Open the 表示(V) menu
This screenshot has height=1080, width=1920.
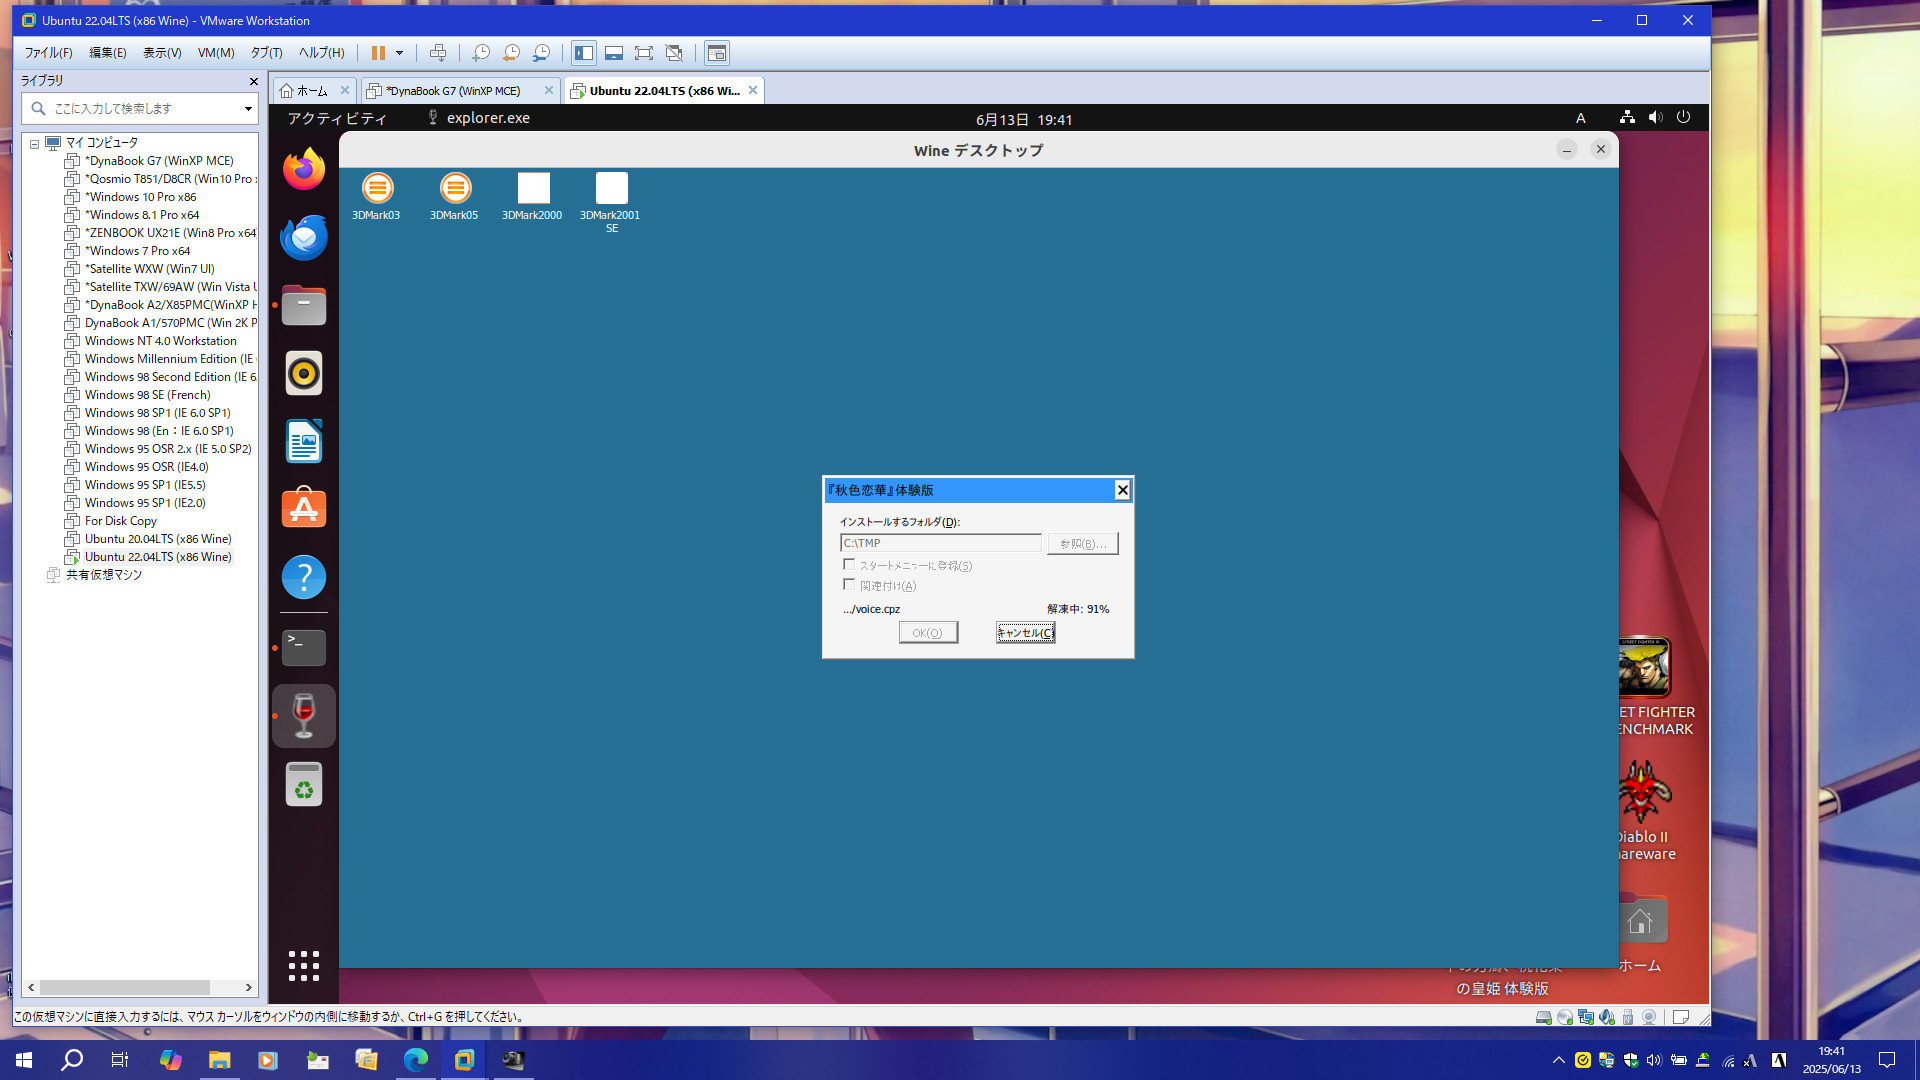click(162, 53)
